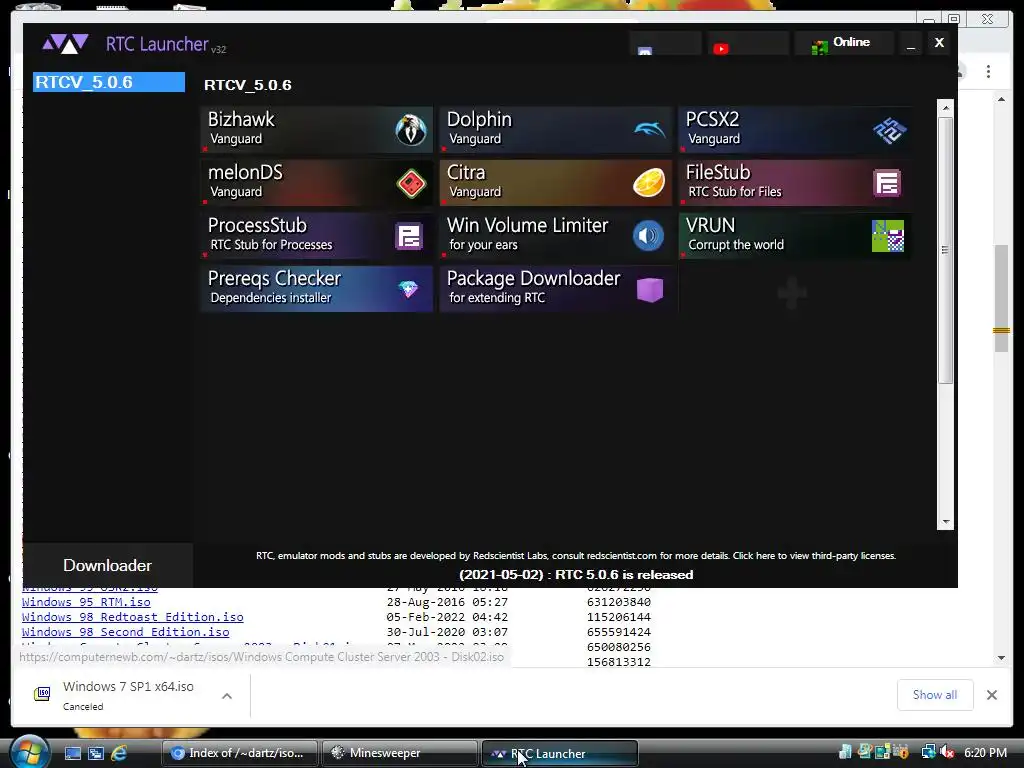The width and height of the screenshot is (1024, 768).
Task: Click the Prereqs Checker diamond icon
Action: (409, 289)
